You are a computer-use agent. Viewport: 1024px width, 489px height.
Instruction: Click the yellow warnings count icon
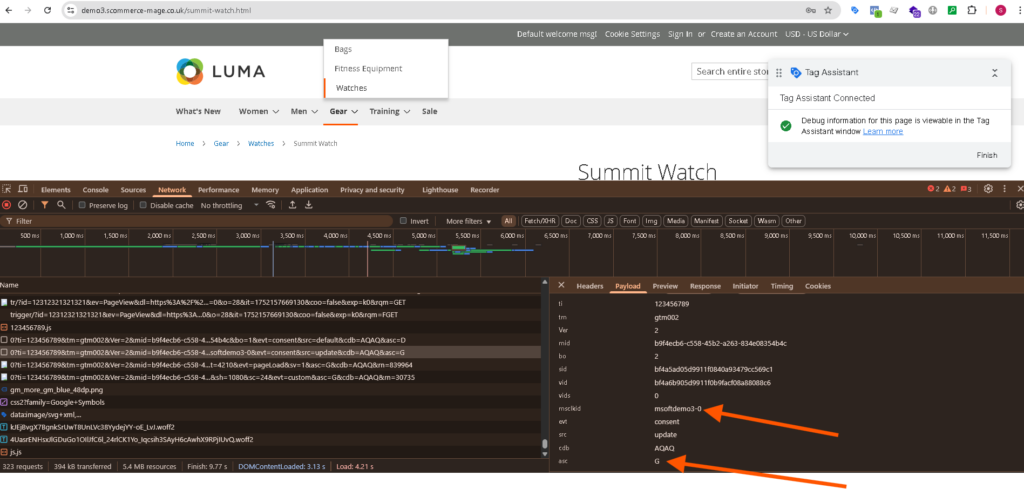[950, 189]
